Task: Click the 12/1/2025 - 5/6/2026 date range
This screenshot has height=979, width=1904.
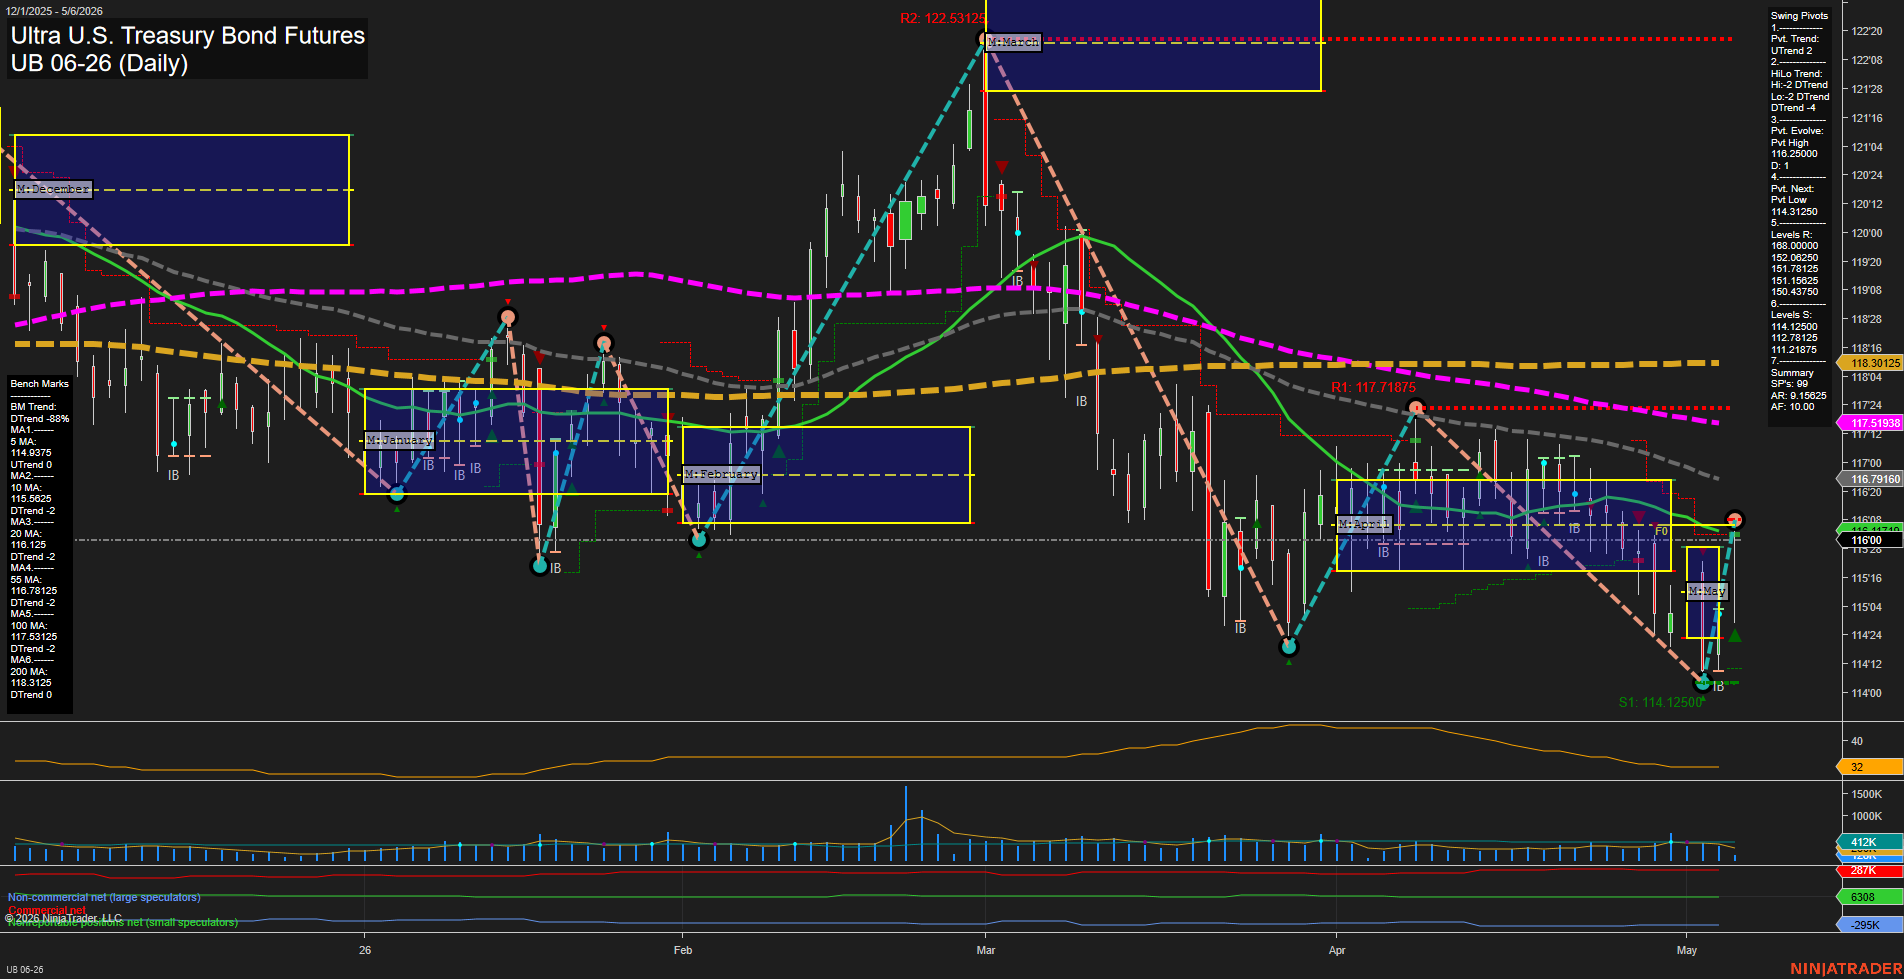Action: [54, 11]
